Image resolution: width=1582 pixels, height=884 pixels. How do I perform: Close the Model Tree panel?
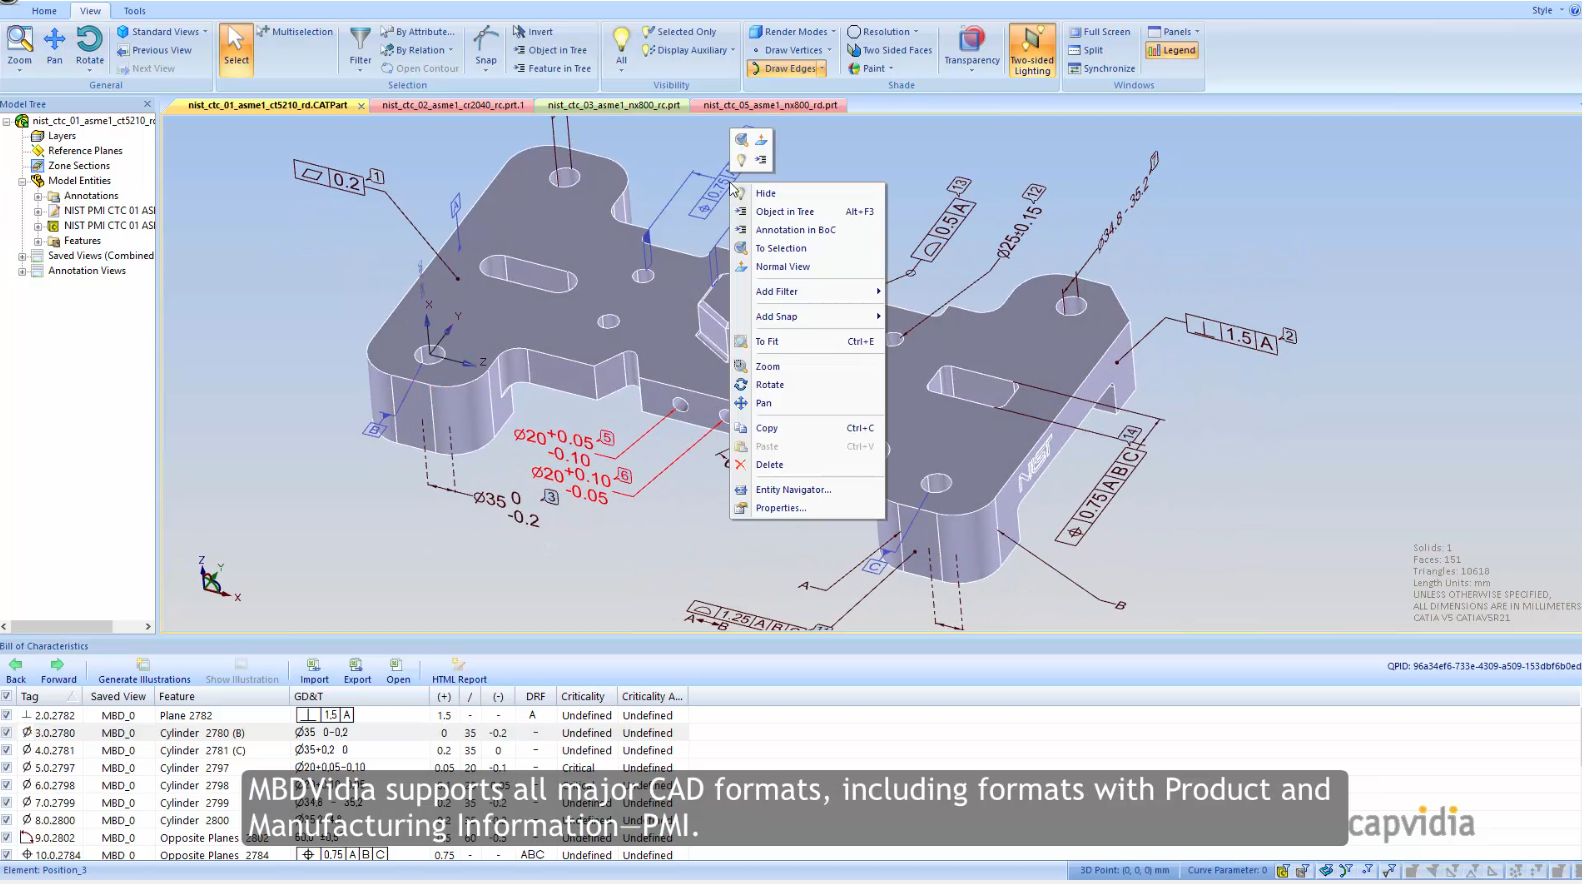[147, 104]
